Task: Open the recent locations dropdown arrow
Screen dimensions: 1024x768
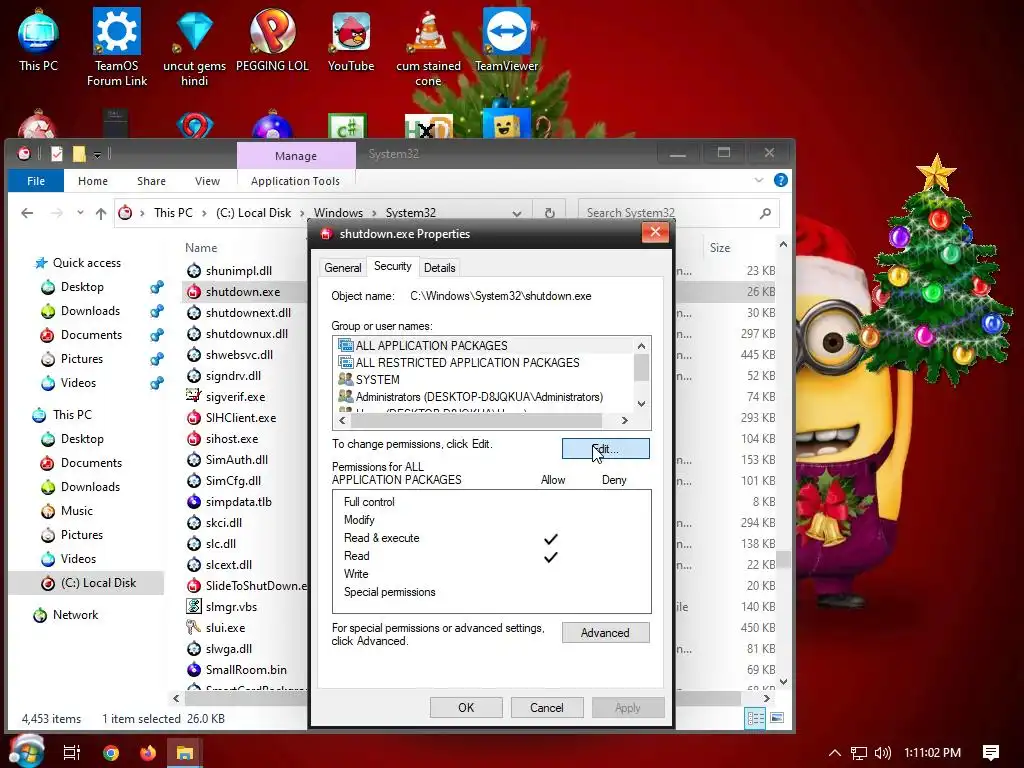Action: (80, 213)
